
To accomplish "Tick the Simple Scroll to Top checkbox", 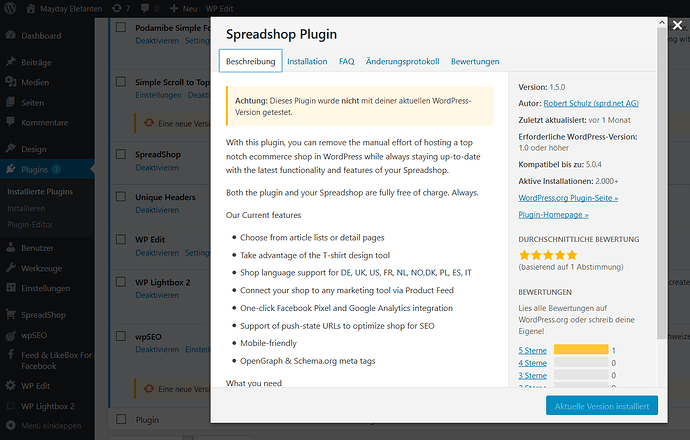I will point(121,81).
